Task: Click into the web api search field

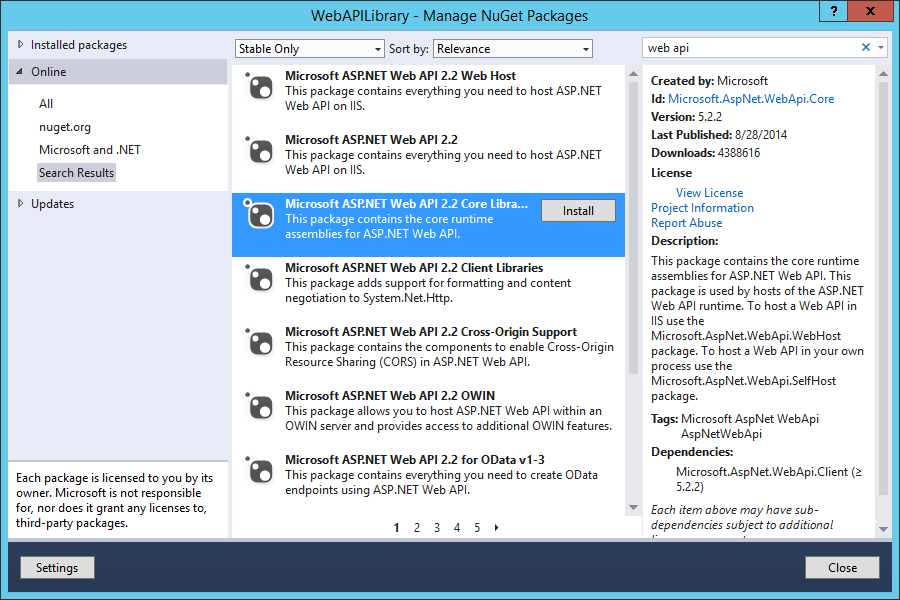Action: [x=752, y=48]
